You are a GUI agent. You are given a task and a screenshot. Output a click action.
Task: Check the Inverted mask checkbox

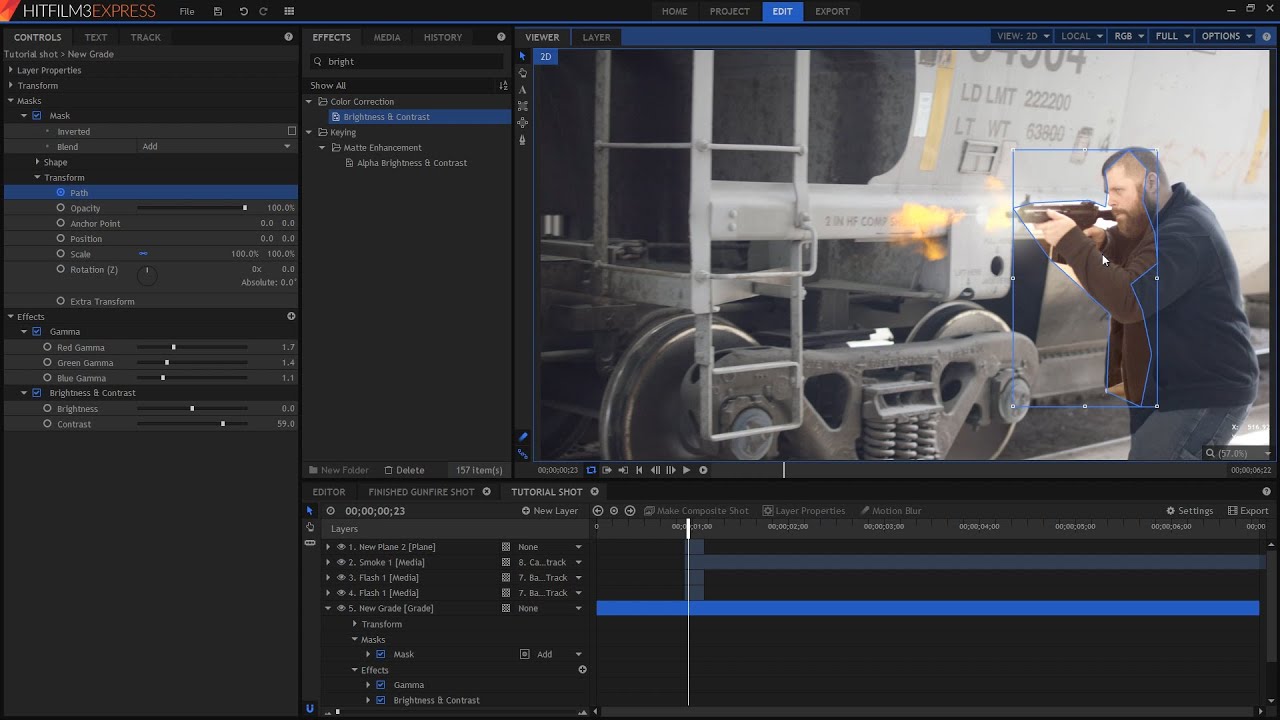[x=291, y=131]
